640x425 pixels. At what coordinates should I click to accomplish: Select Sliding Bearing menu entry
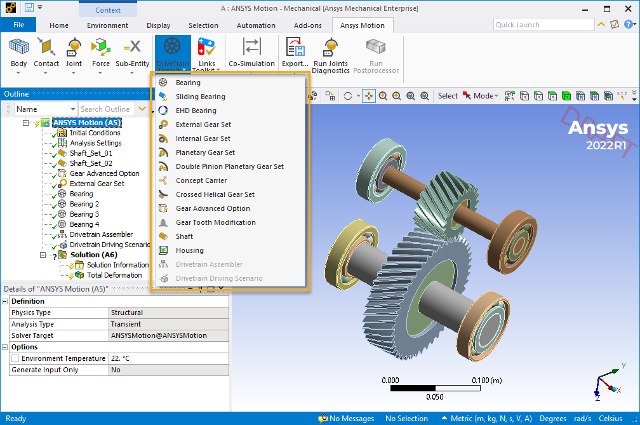[x=200, y=96]
